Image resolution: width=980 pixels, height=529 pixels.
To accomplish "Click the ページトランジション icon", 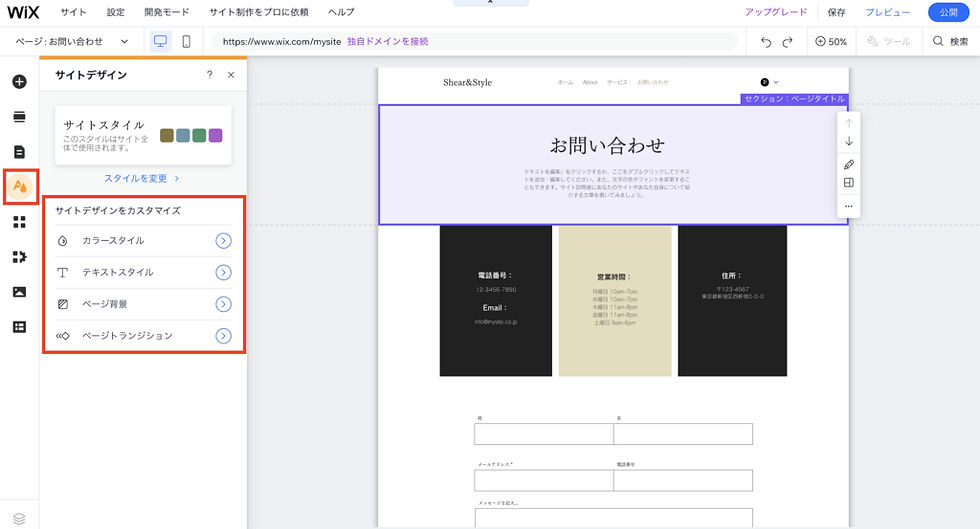I will coord(62,336).
